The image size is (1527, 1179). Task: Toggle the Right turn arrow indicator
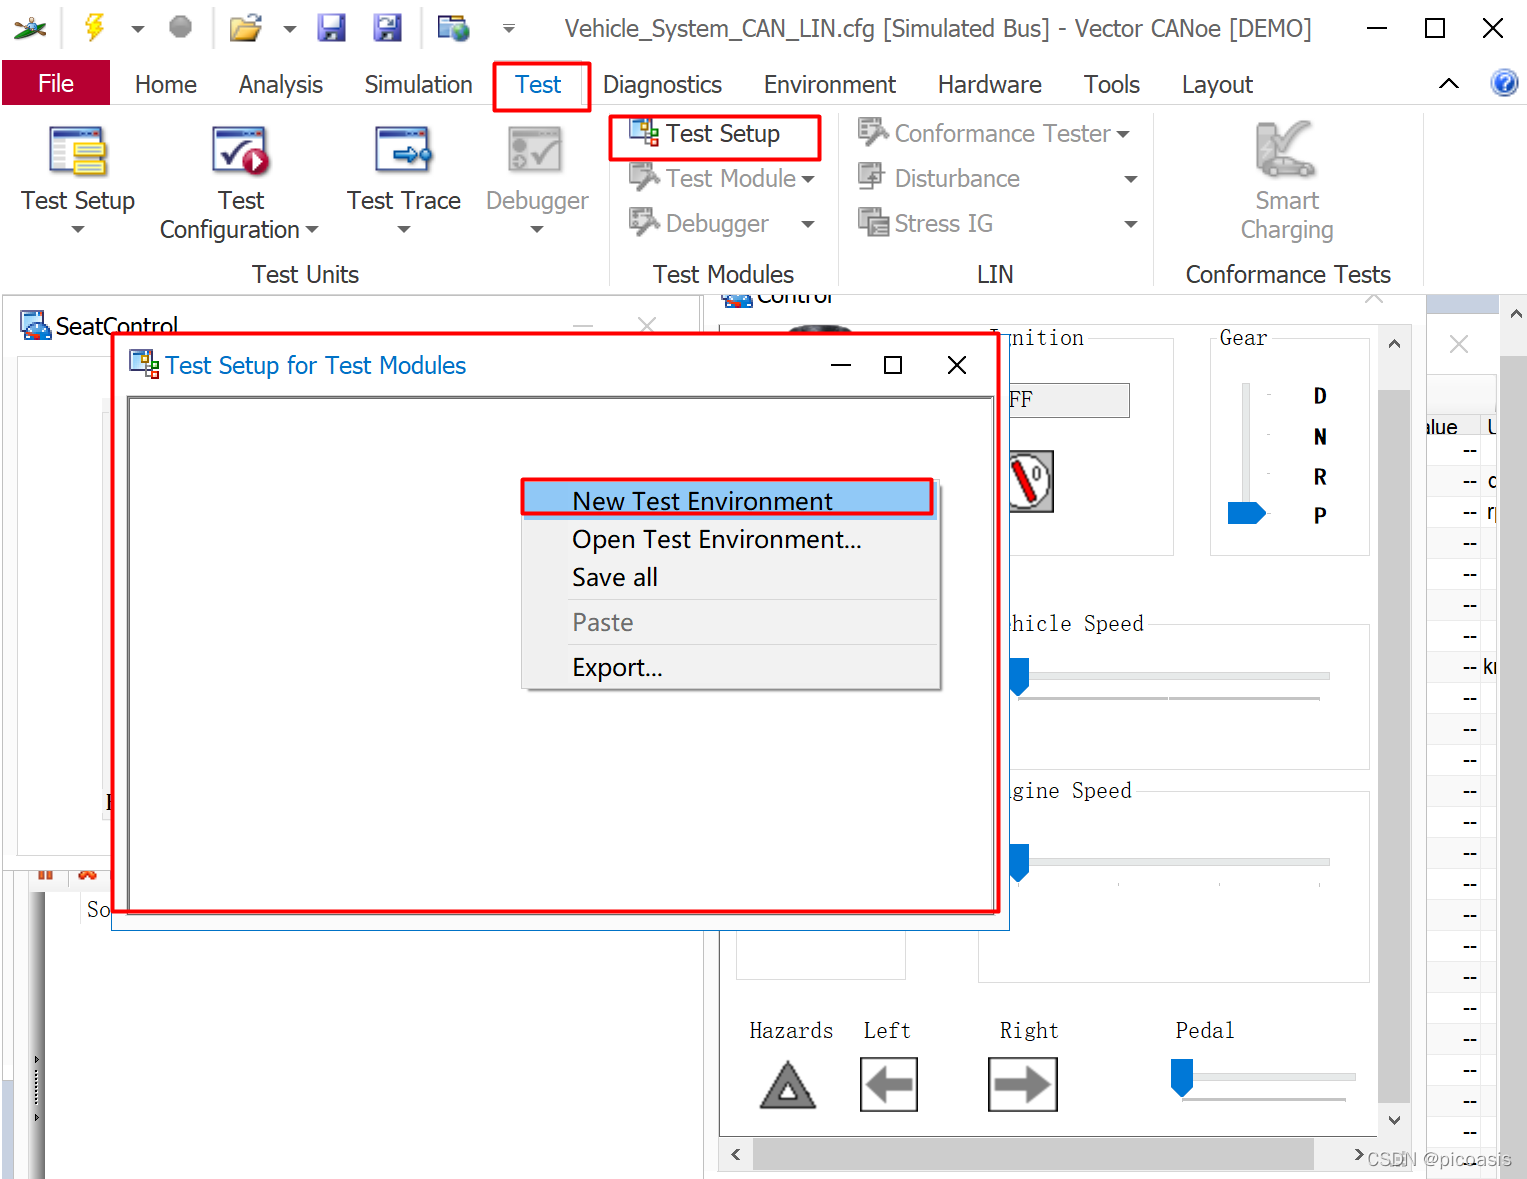(x=1023, y=1085)
